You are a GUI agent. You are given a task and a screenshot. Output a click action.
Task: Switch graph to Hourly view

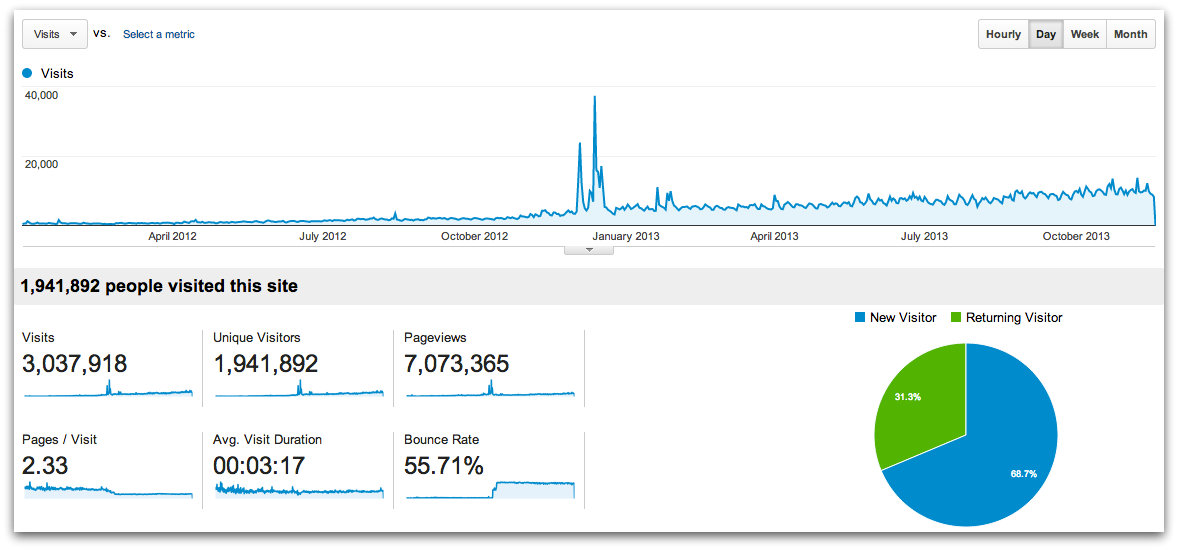pyautogui.click(x=1003, y=34)
